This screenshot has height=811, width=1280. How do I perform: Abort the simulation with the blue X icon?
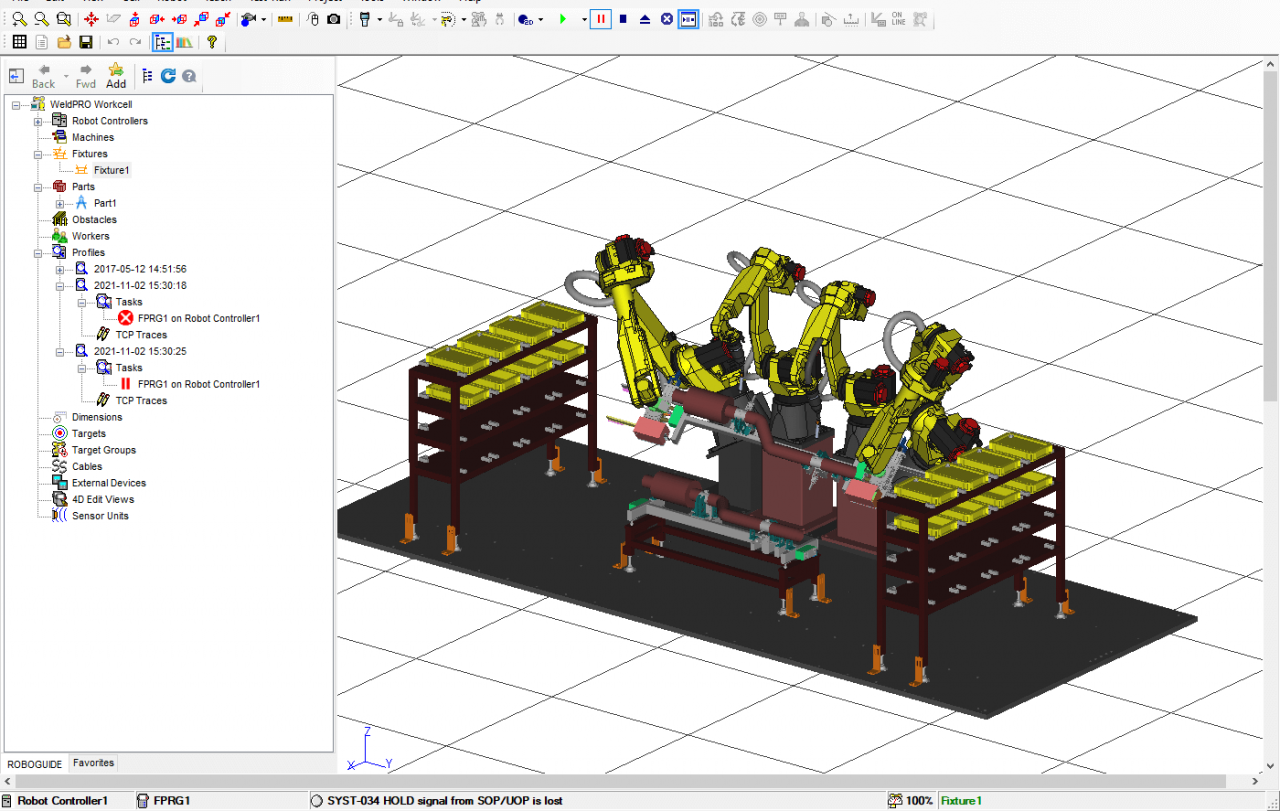666,18
